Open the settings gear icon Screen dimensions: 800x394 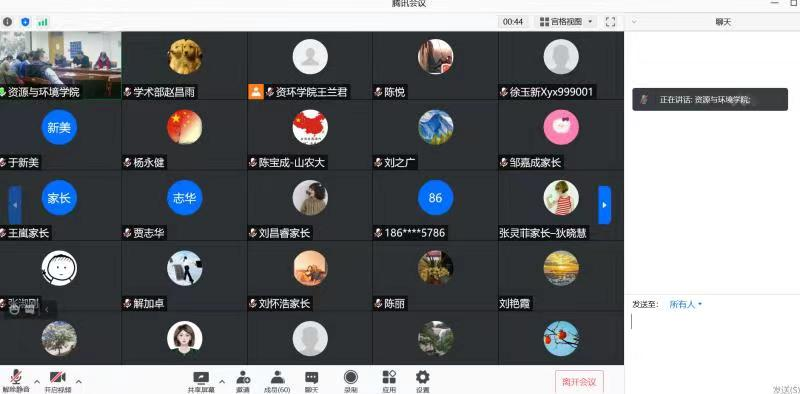[x=422, y=378]
